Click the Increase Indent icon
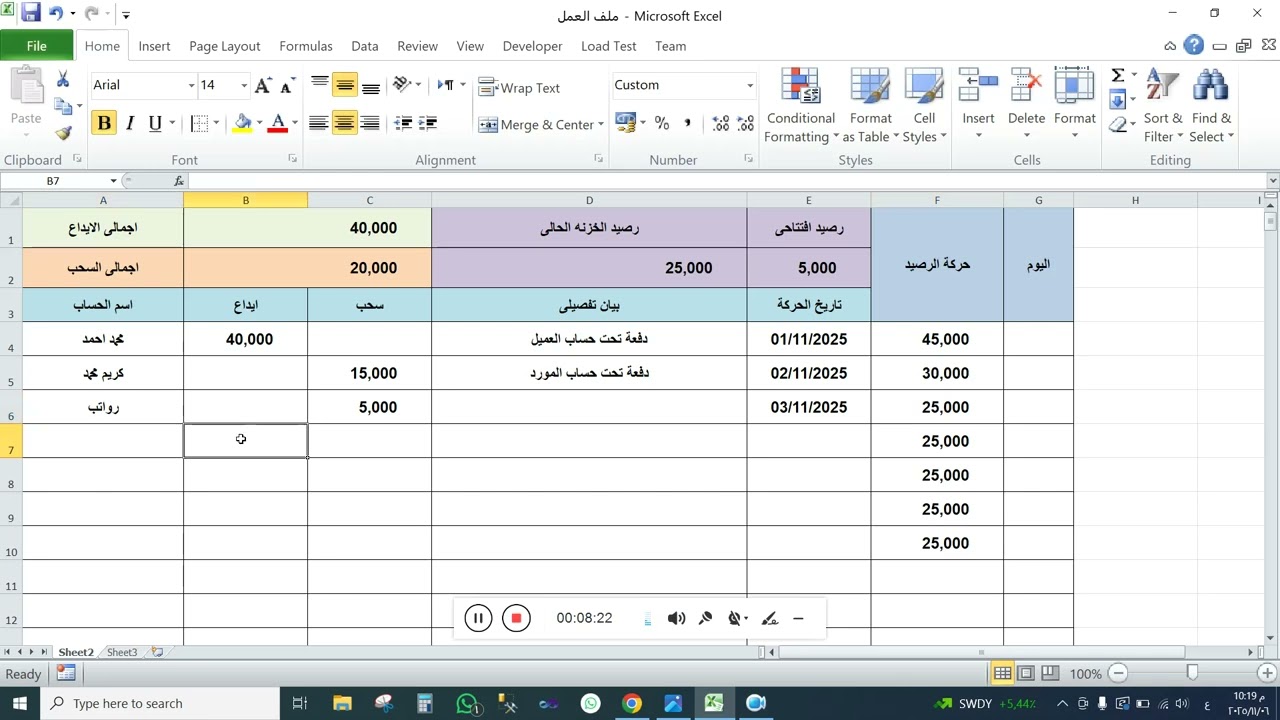The height and width of the screenshot is (720, 1280). coord(428,123)
